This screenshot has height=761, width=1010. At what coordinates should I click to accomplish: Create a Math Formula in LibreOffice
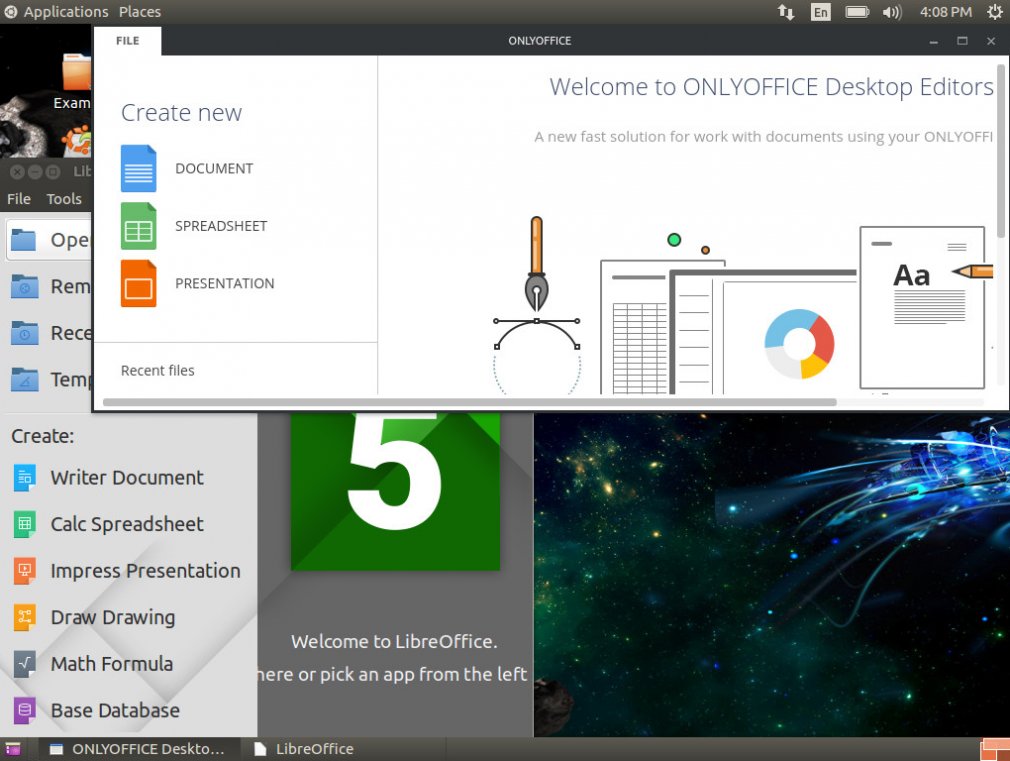[x=111, y=664]
